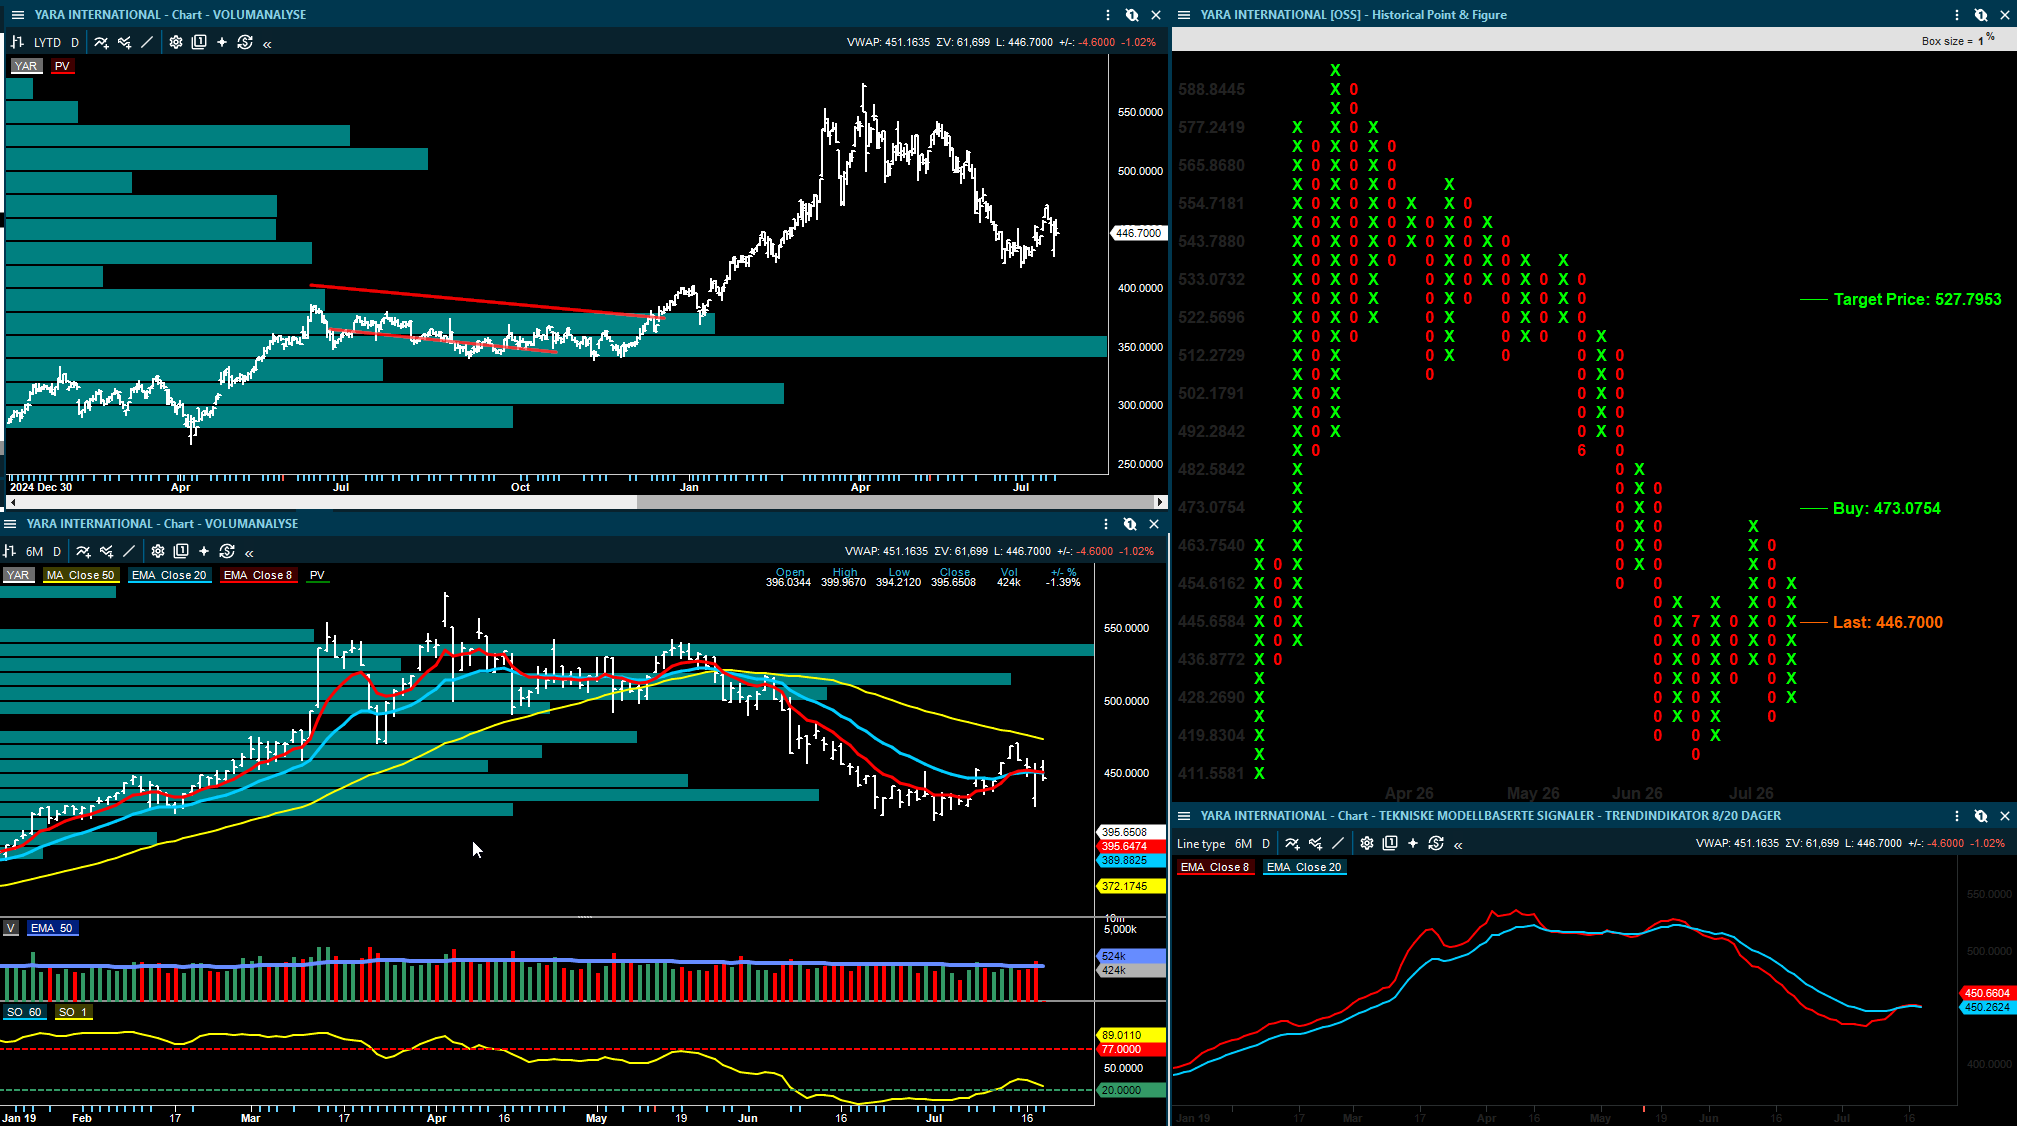Click search-link icon in top chart title bar
Image resolution: width=2017 pixels, height=1126 pixels.
pos(1132,15)
